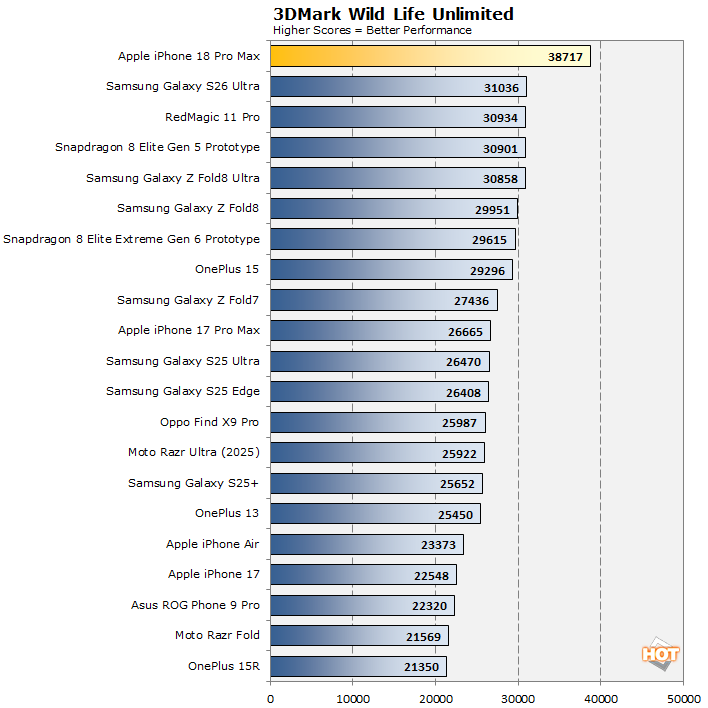
Task: Select the 'Oppo Find X9 Pro' label
Action: pos(210,422)
